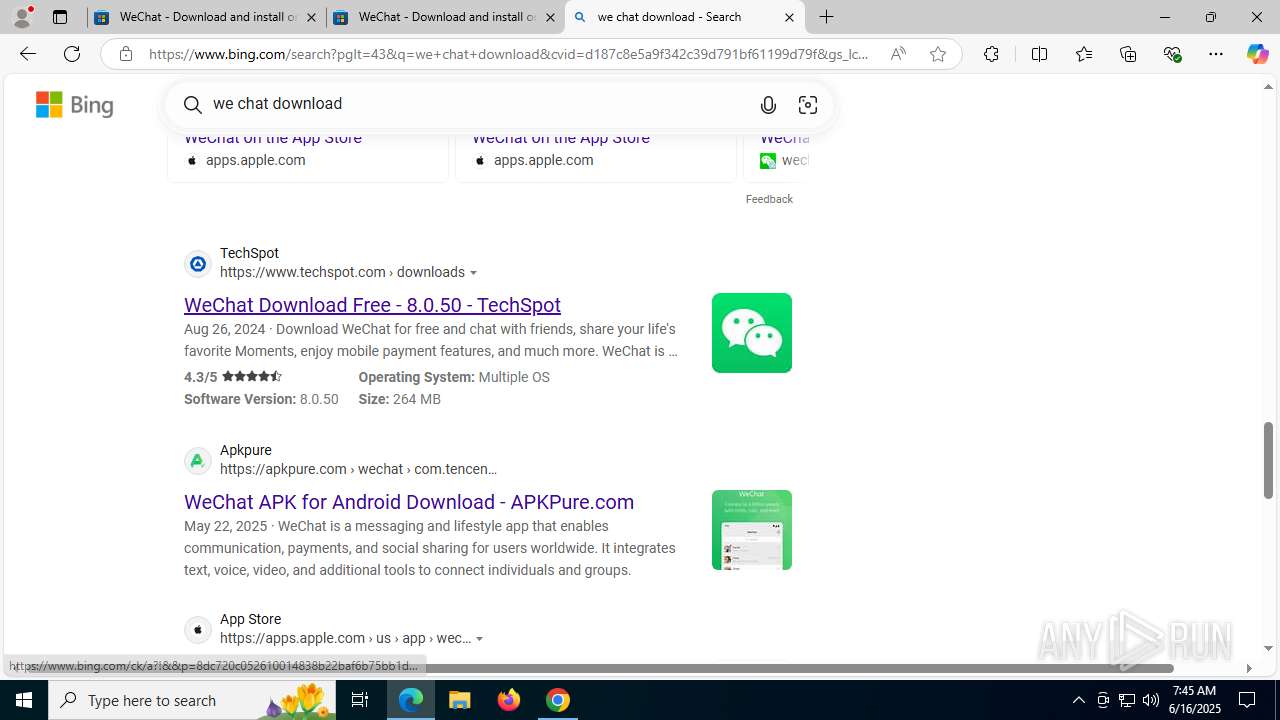Click the apps.apple.com us app URL

pyautogui.click(x=345, y=638)
